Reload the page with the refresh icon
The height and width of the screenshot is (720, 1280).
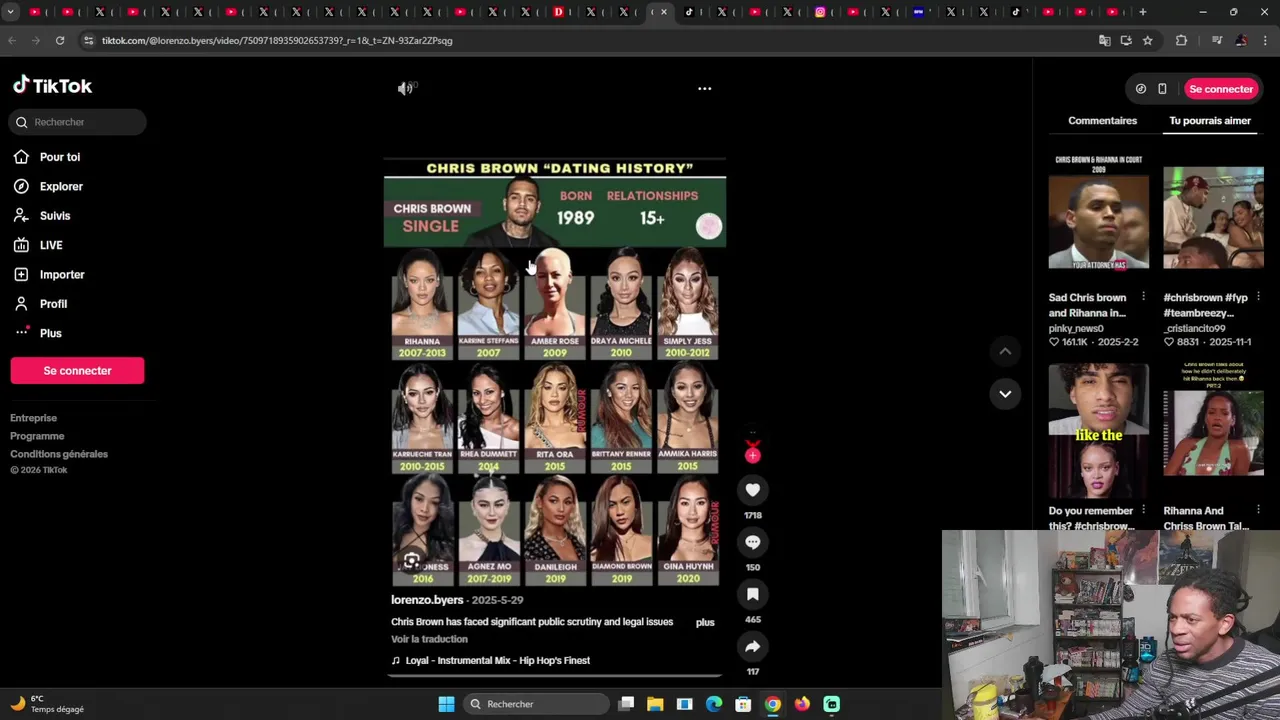pyautogui.click(x=60, y=41)
